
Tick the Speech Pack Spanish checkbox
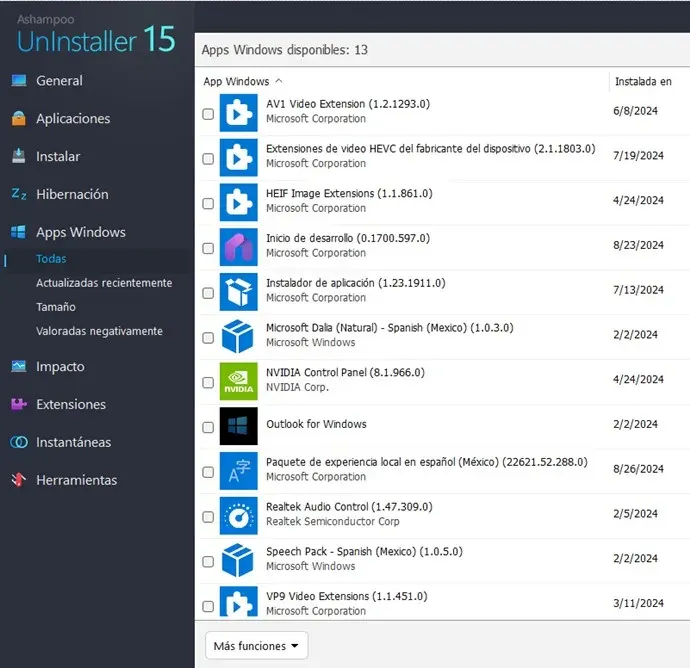coord(208,561)
